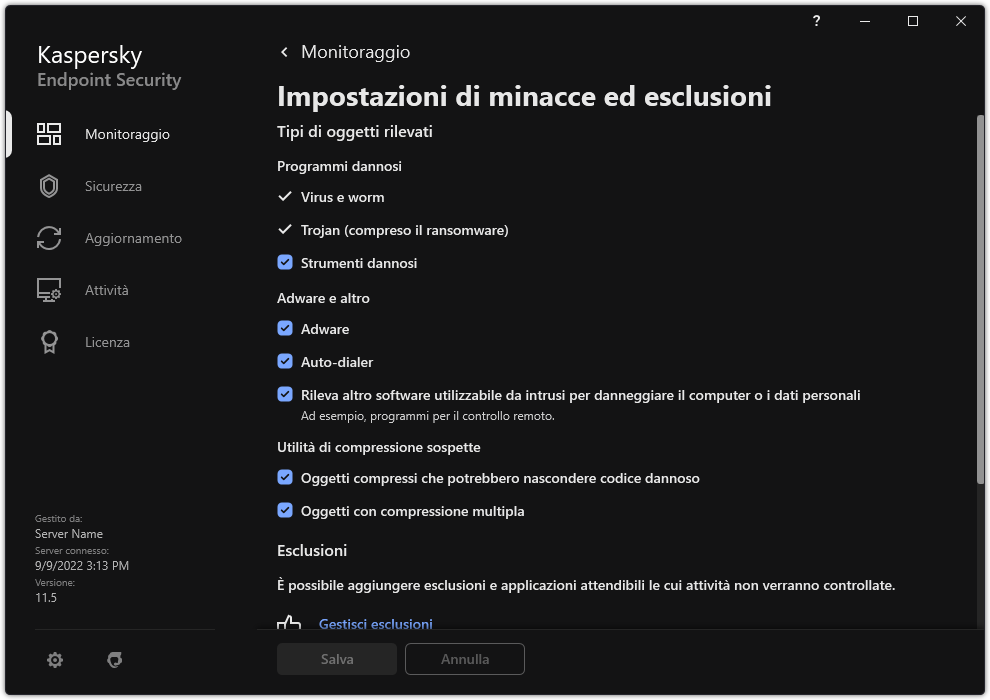Uncheck Oggetti compressi che potrebbero nascondere codice dannoso
990x700 pixels.
point(285,478)
